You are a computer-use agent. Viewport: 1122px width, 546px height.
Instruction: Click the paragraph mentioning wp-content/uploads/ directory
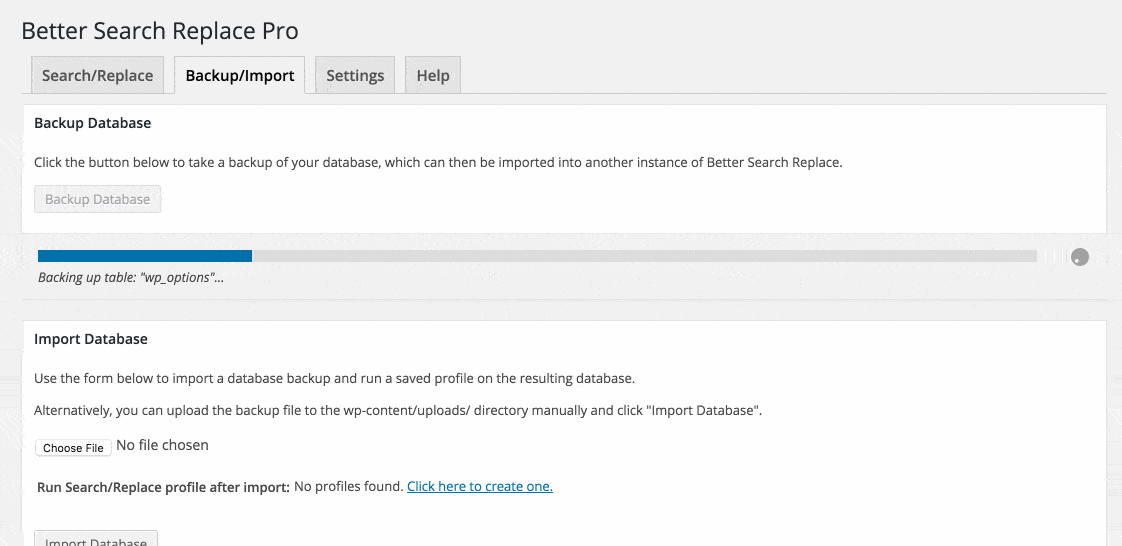(398, 411)
